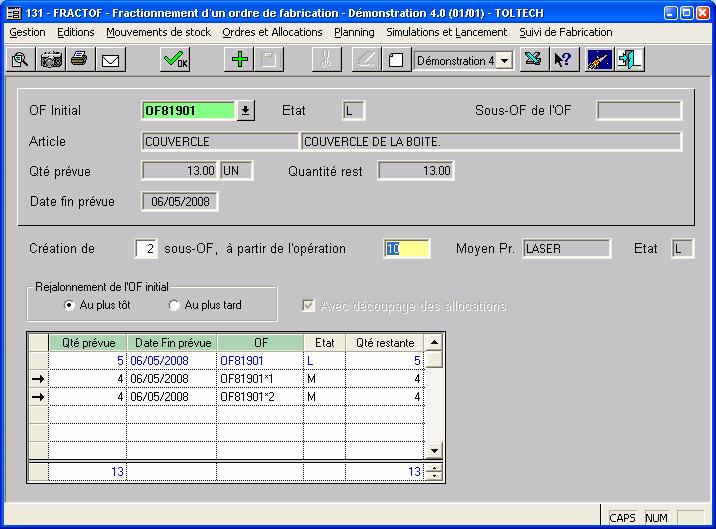The width and height of the screenshot is (716, 529).
Task: Select the Au plus tard radio button
Action: (x=174, y=305)
